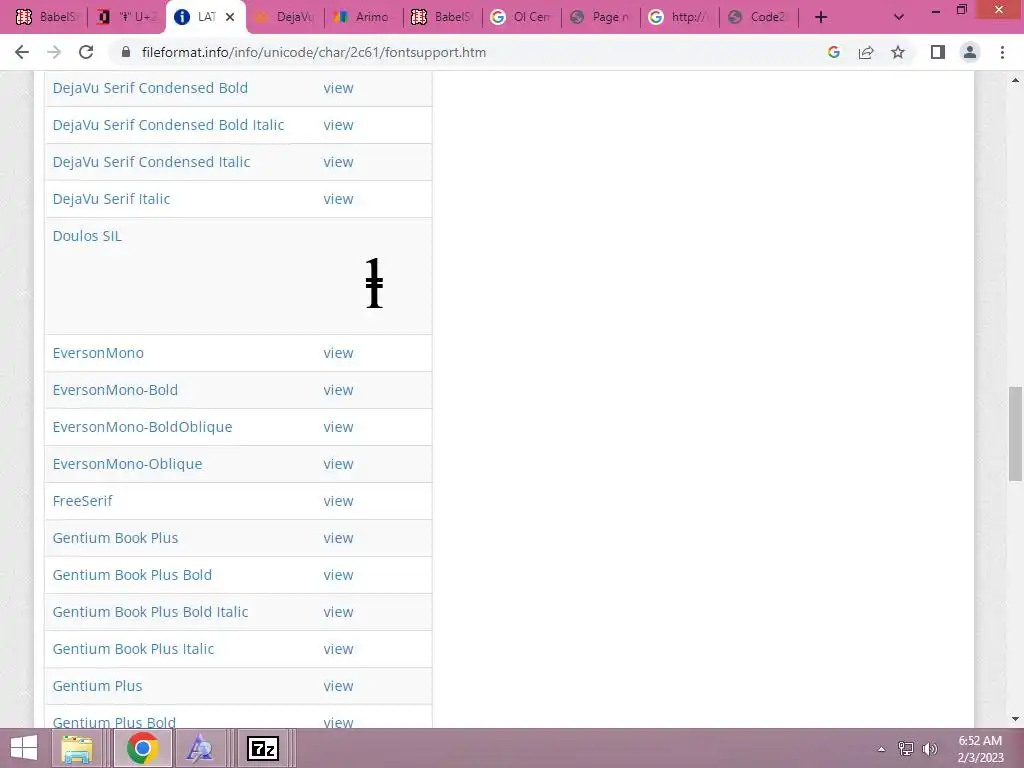Click the Doulos SIL glyph image

[x=374, y=283]
